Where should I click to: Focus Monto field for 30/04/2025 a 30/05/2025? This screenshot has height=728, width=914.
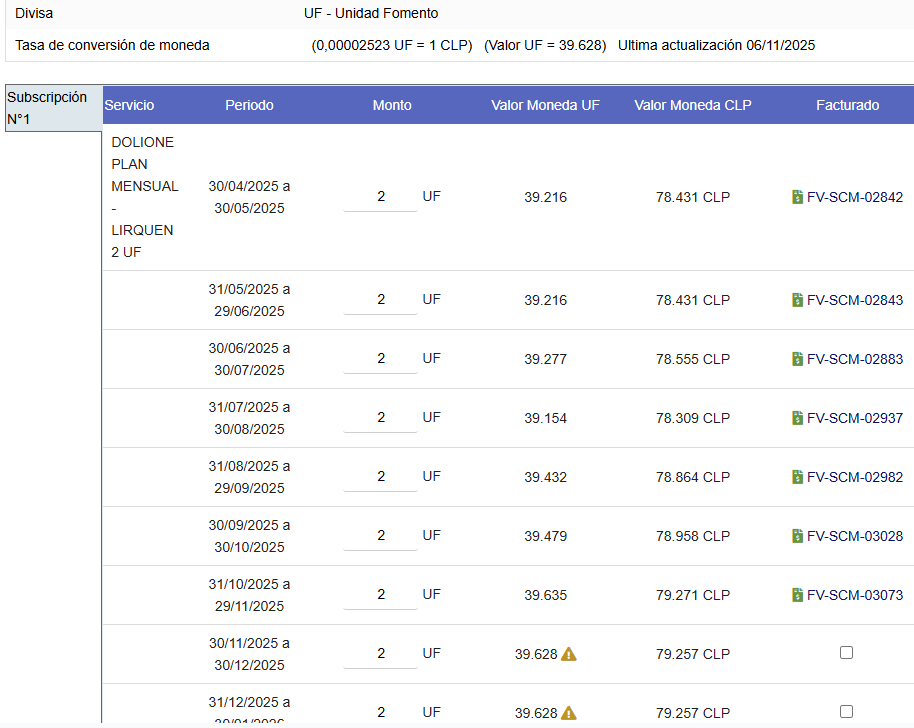point(380,197)
